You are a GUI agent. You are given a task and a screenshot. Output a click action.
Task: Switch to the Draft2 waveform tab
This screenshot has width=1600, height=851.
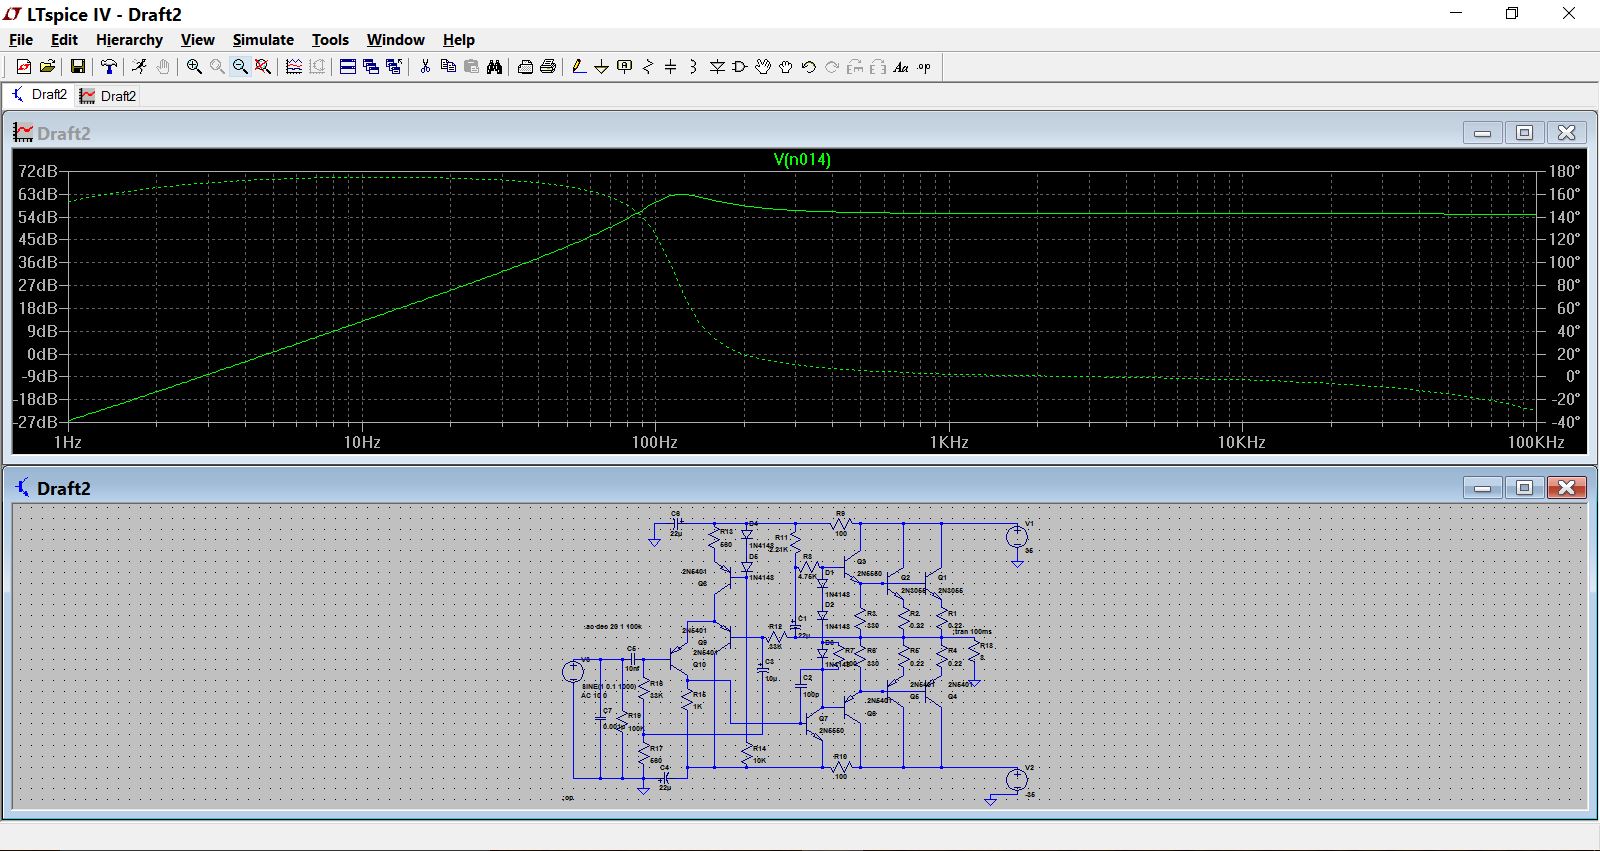point(107,96)
